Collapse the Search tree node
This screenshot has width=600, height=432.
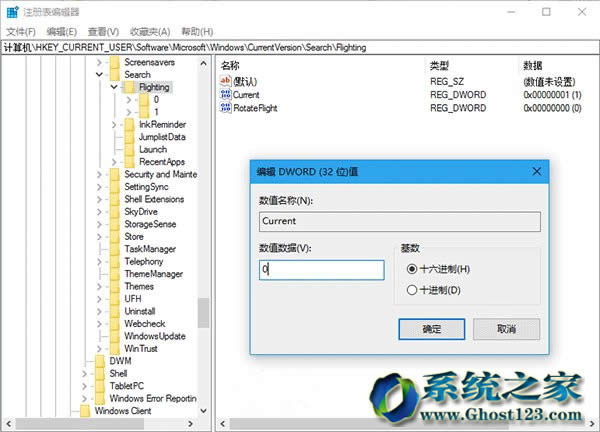(x=100, y=74)
